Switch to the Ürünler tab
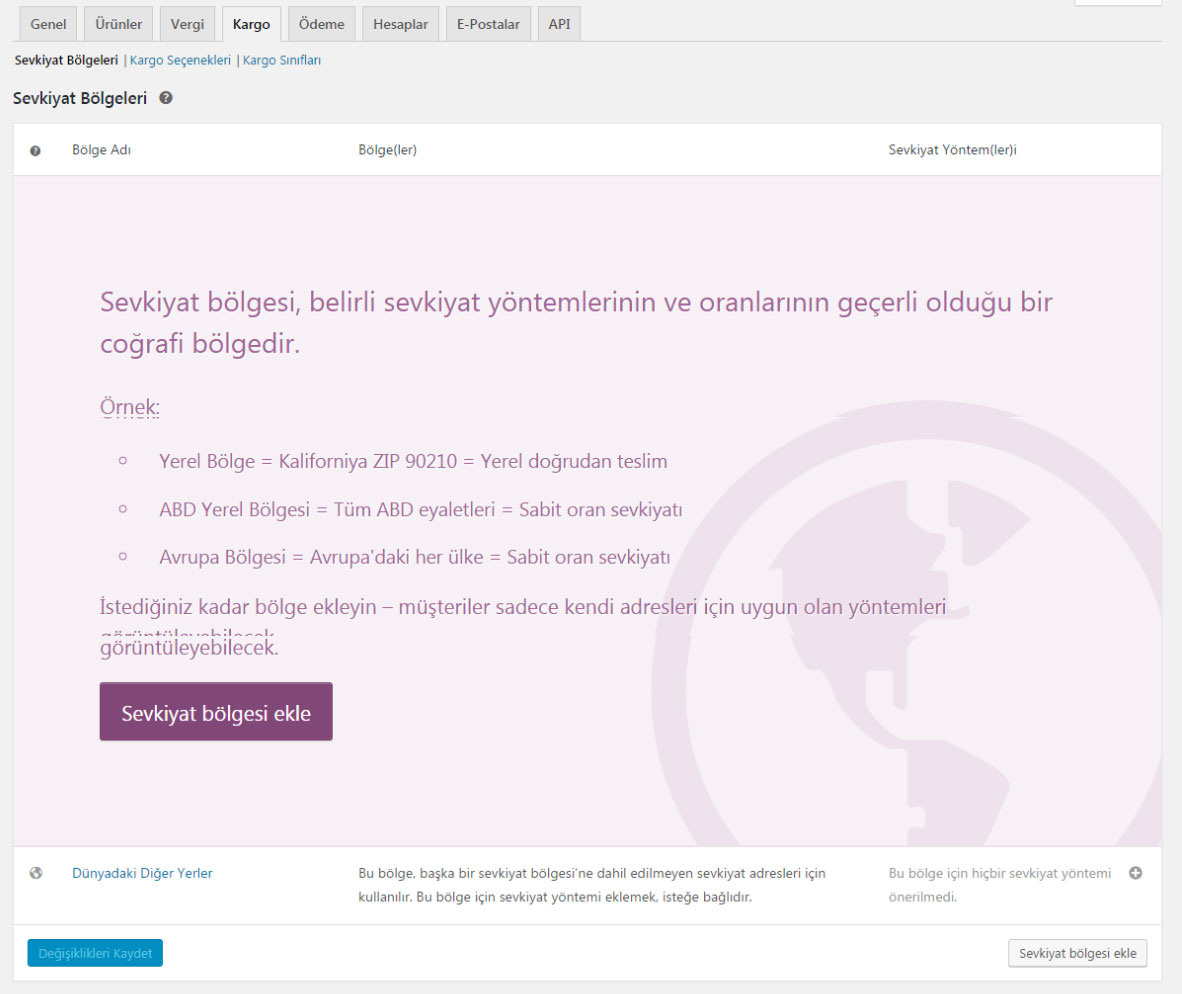 118,24
